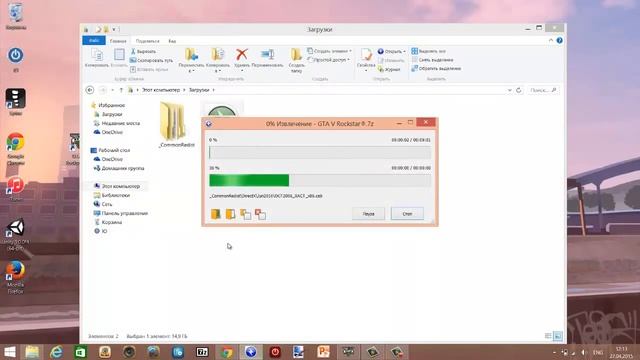
Task: Open PowerPoint from the taskbar
Action: (x=323, y=352)
